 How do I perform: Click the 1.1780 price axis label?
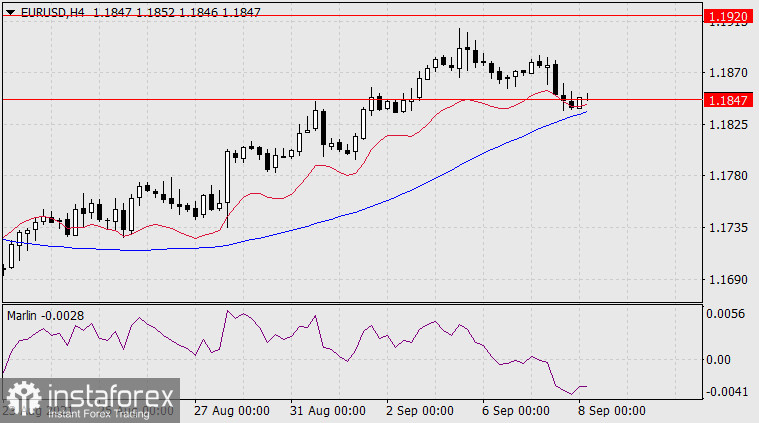click(x=726, y=177)
